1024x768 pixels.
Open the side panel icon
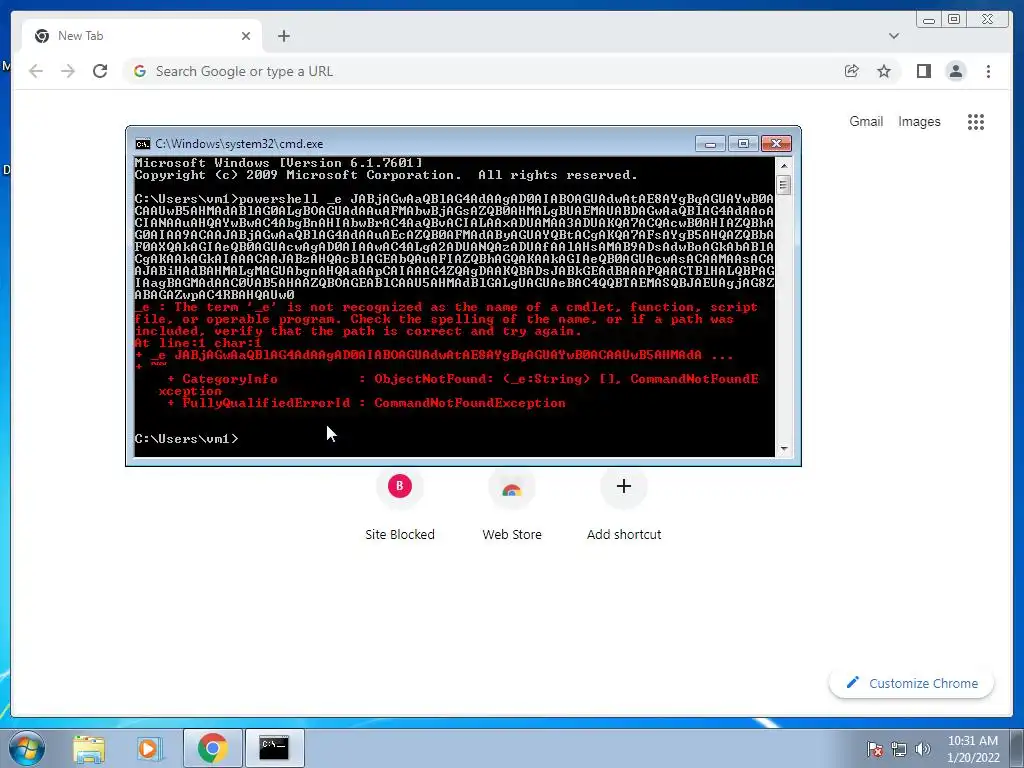coord(923,71)
